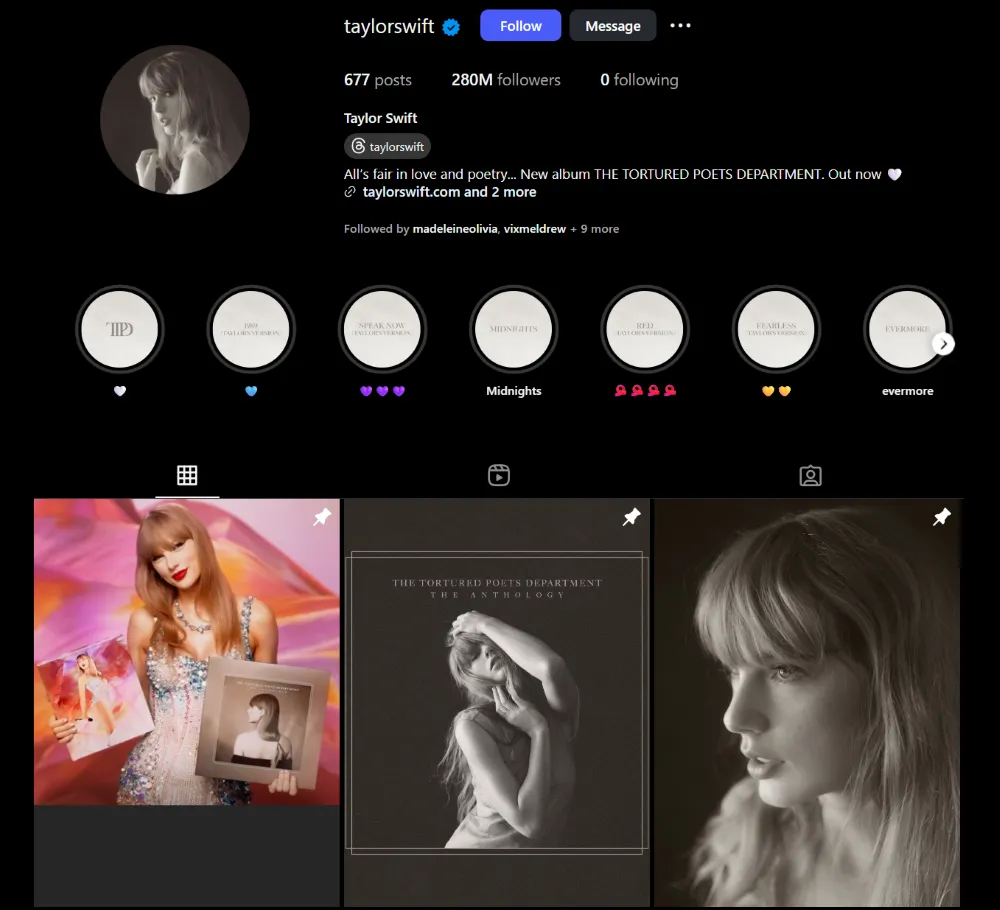This screenshot has height=910, width=1000.
Task: Open the 1989 Taylor's Version highlight
Action: (251, 329)
